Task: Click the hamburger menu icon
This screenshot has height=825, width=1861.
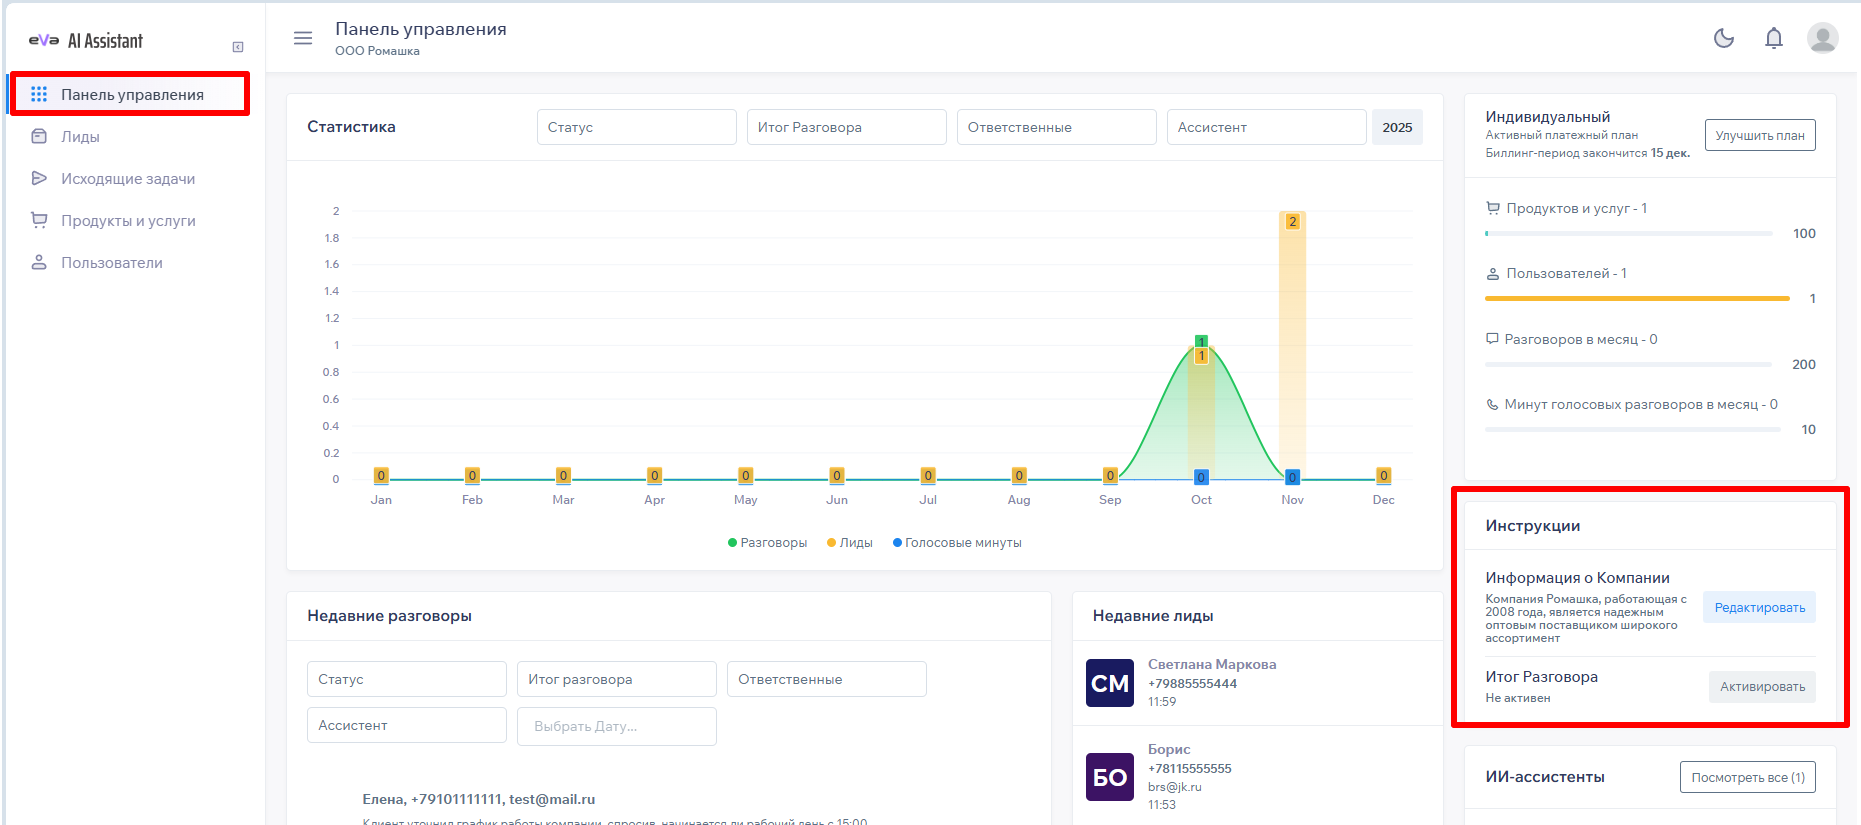Action: (x=302, y=38)
